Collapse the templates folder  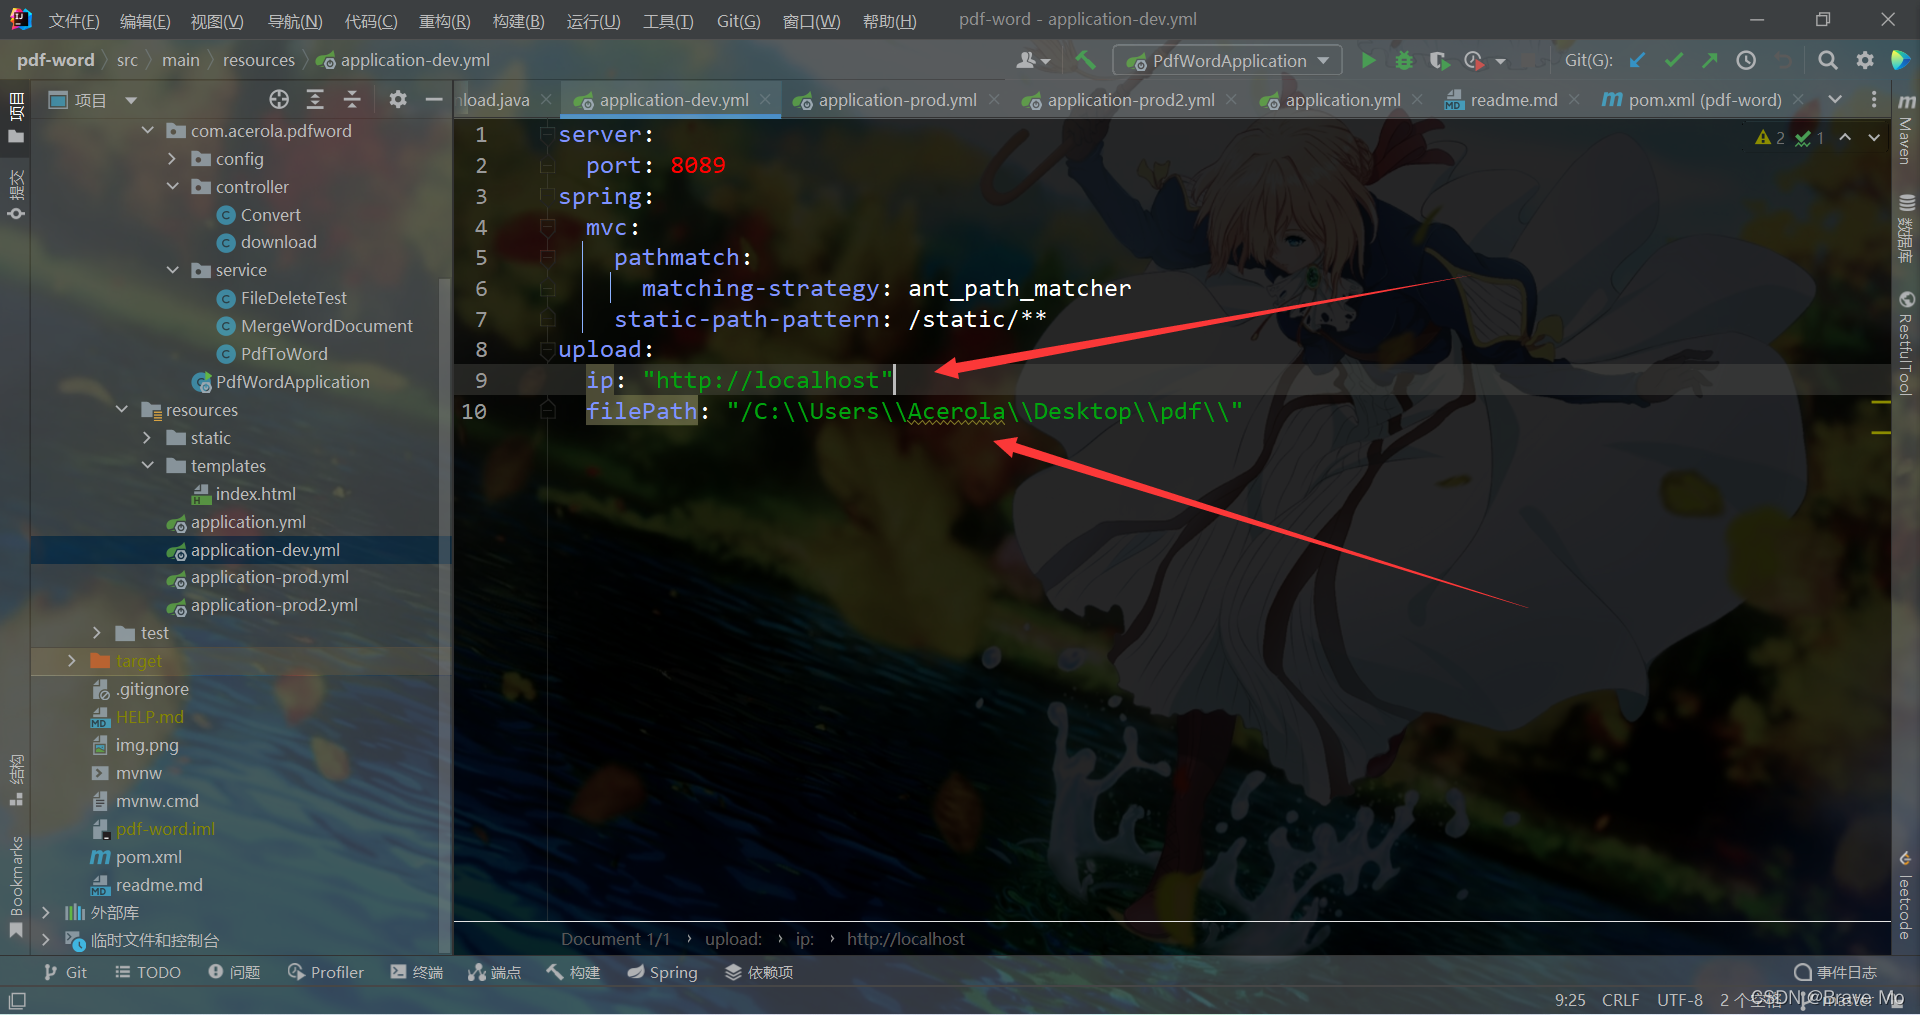pos(147,466)
